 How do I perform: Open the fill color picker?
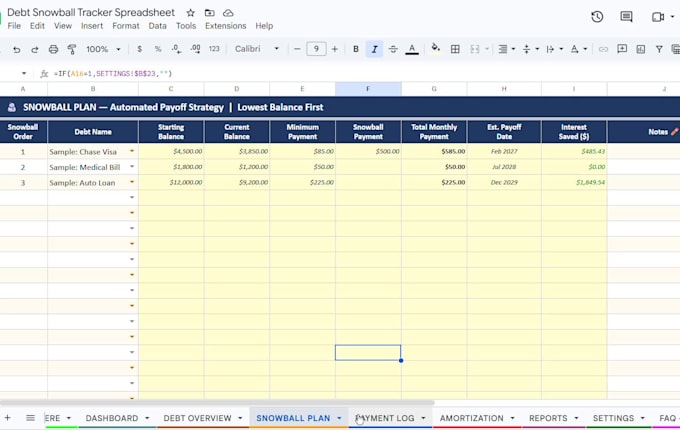435,48
